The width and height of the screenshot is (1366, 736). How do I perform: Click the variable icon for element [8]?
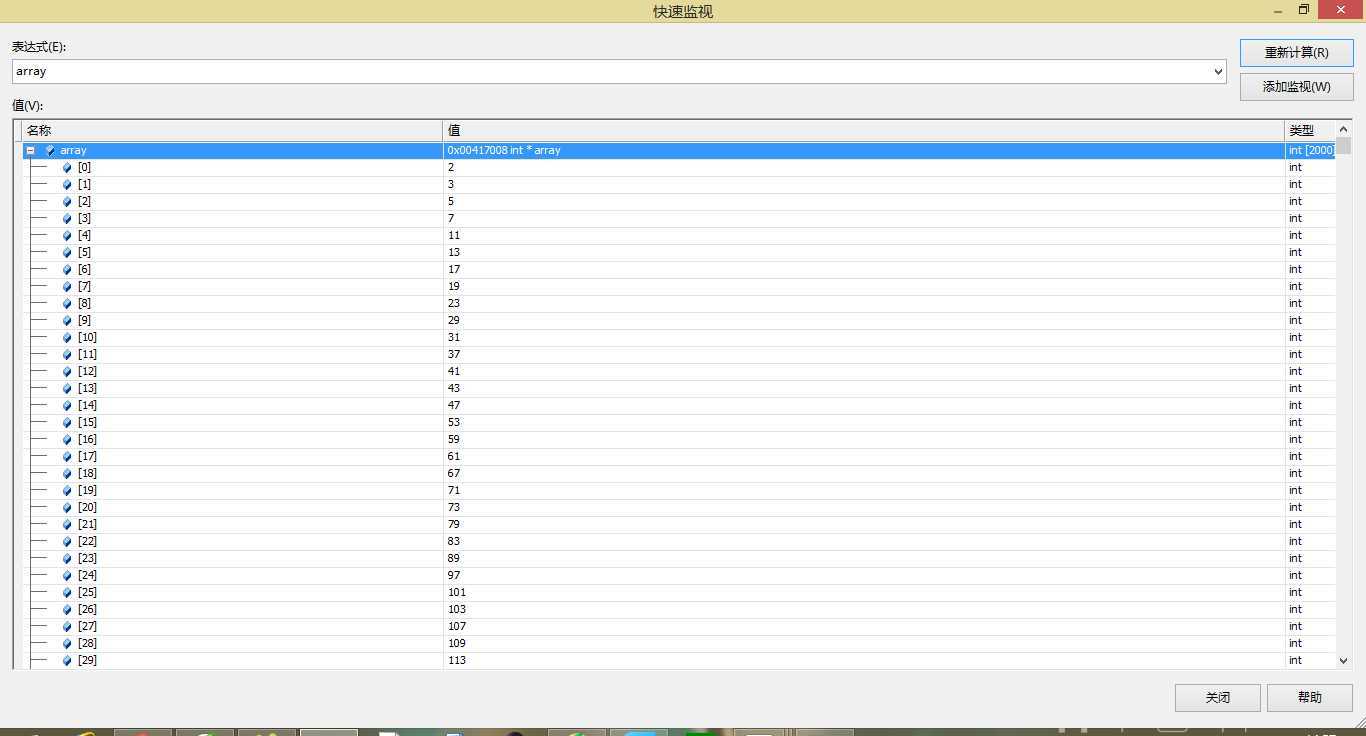tap(68, 303)
